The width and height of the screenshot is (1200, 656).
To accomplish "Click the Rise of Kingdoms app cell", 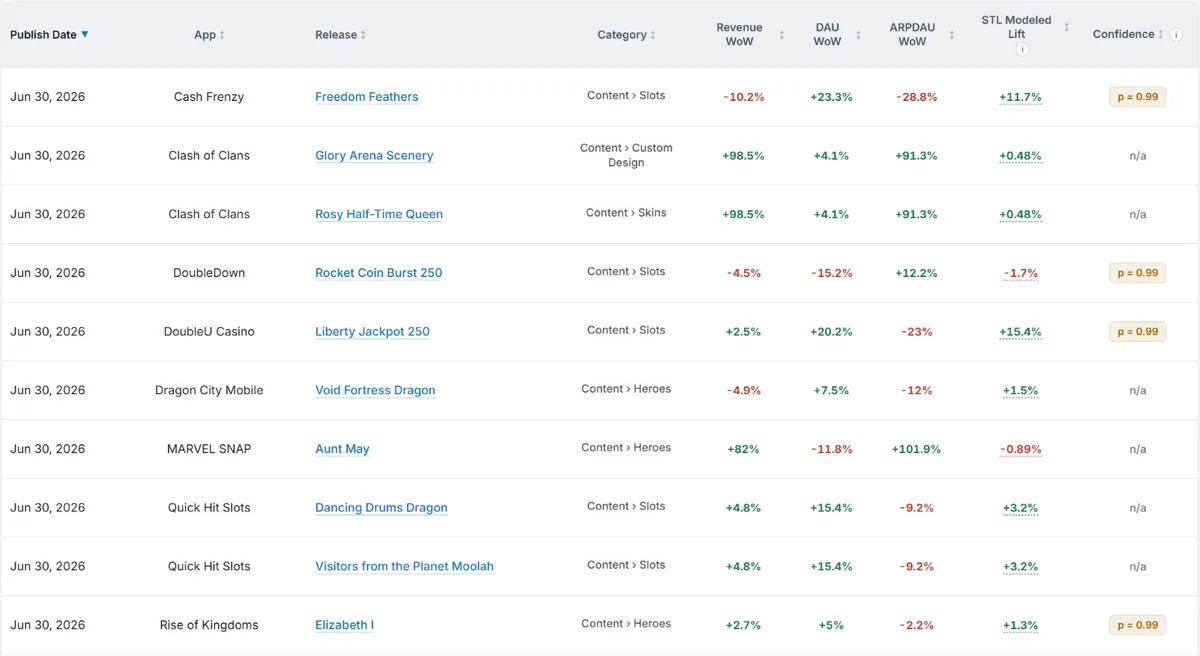I will (x=209, y=625).
